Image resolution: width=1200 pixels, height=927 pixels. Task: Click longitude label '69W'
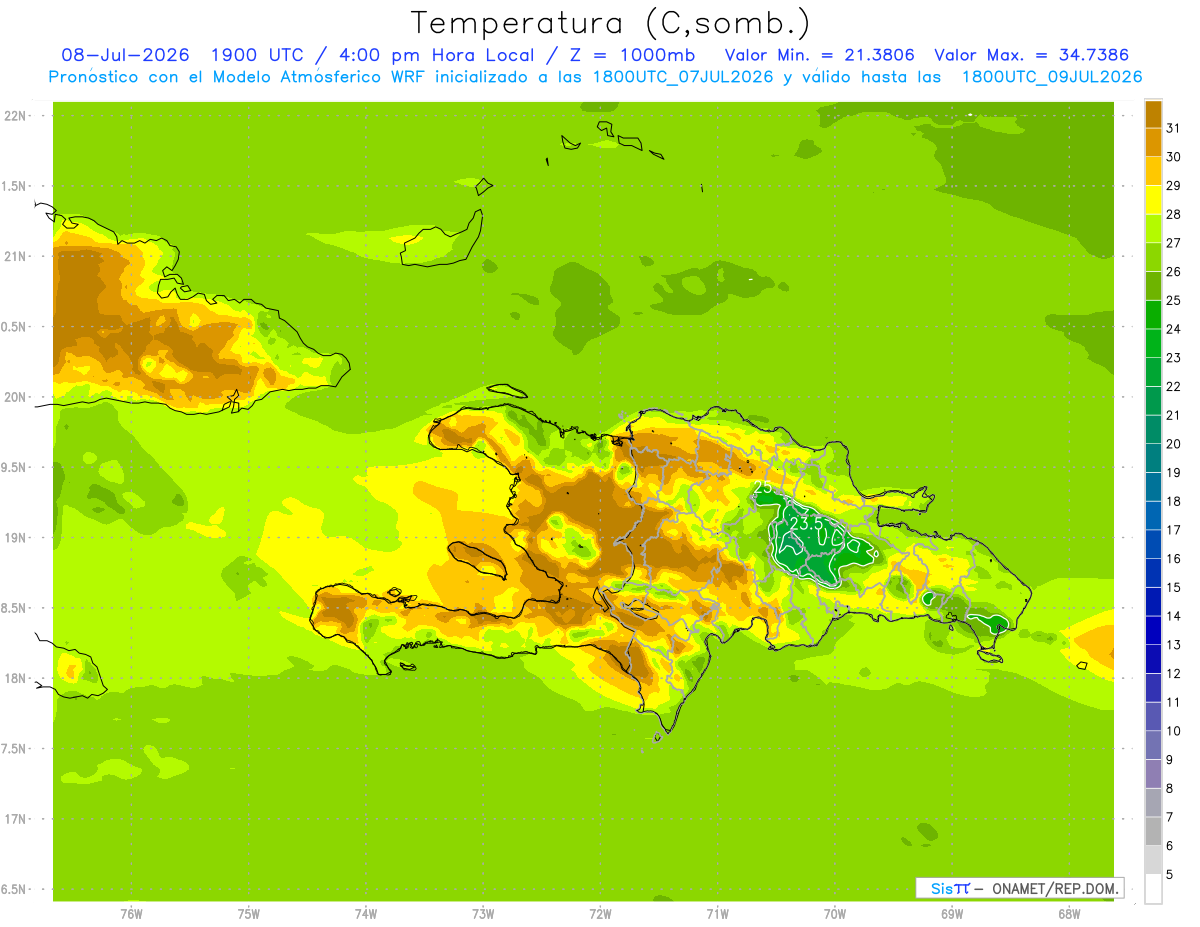point(952,914)
